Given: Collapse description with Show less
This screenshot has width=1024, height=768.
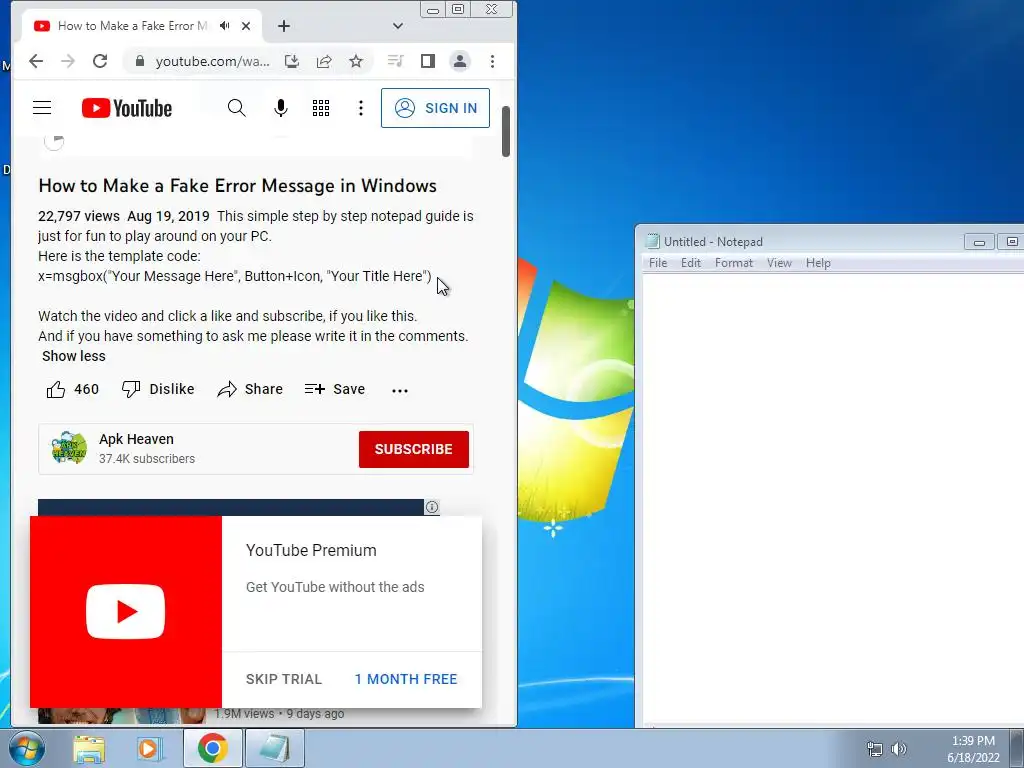Looking at the screenshot, I should (x=74, y=356).
